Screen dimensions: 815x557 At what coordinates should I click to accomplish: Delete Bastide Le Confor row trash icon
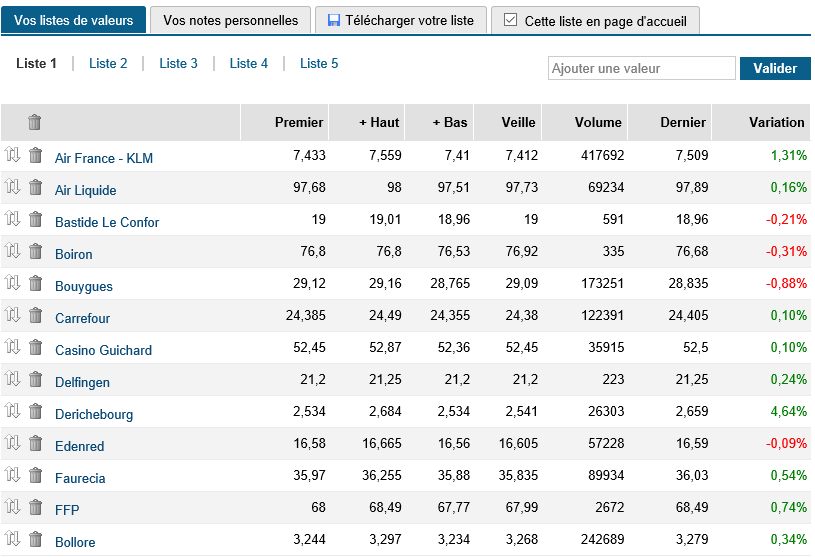tap(35, 219)
